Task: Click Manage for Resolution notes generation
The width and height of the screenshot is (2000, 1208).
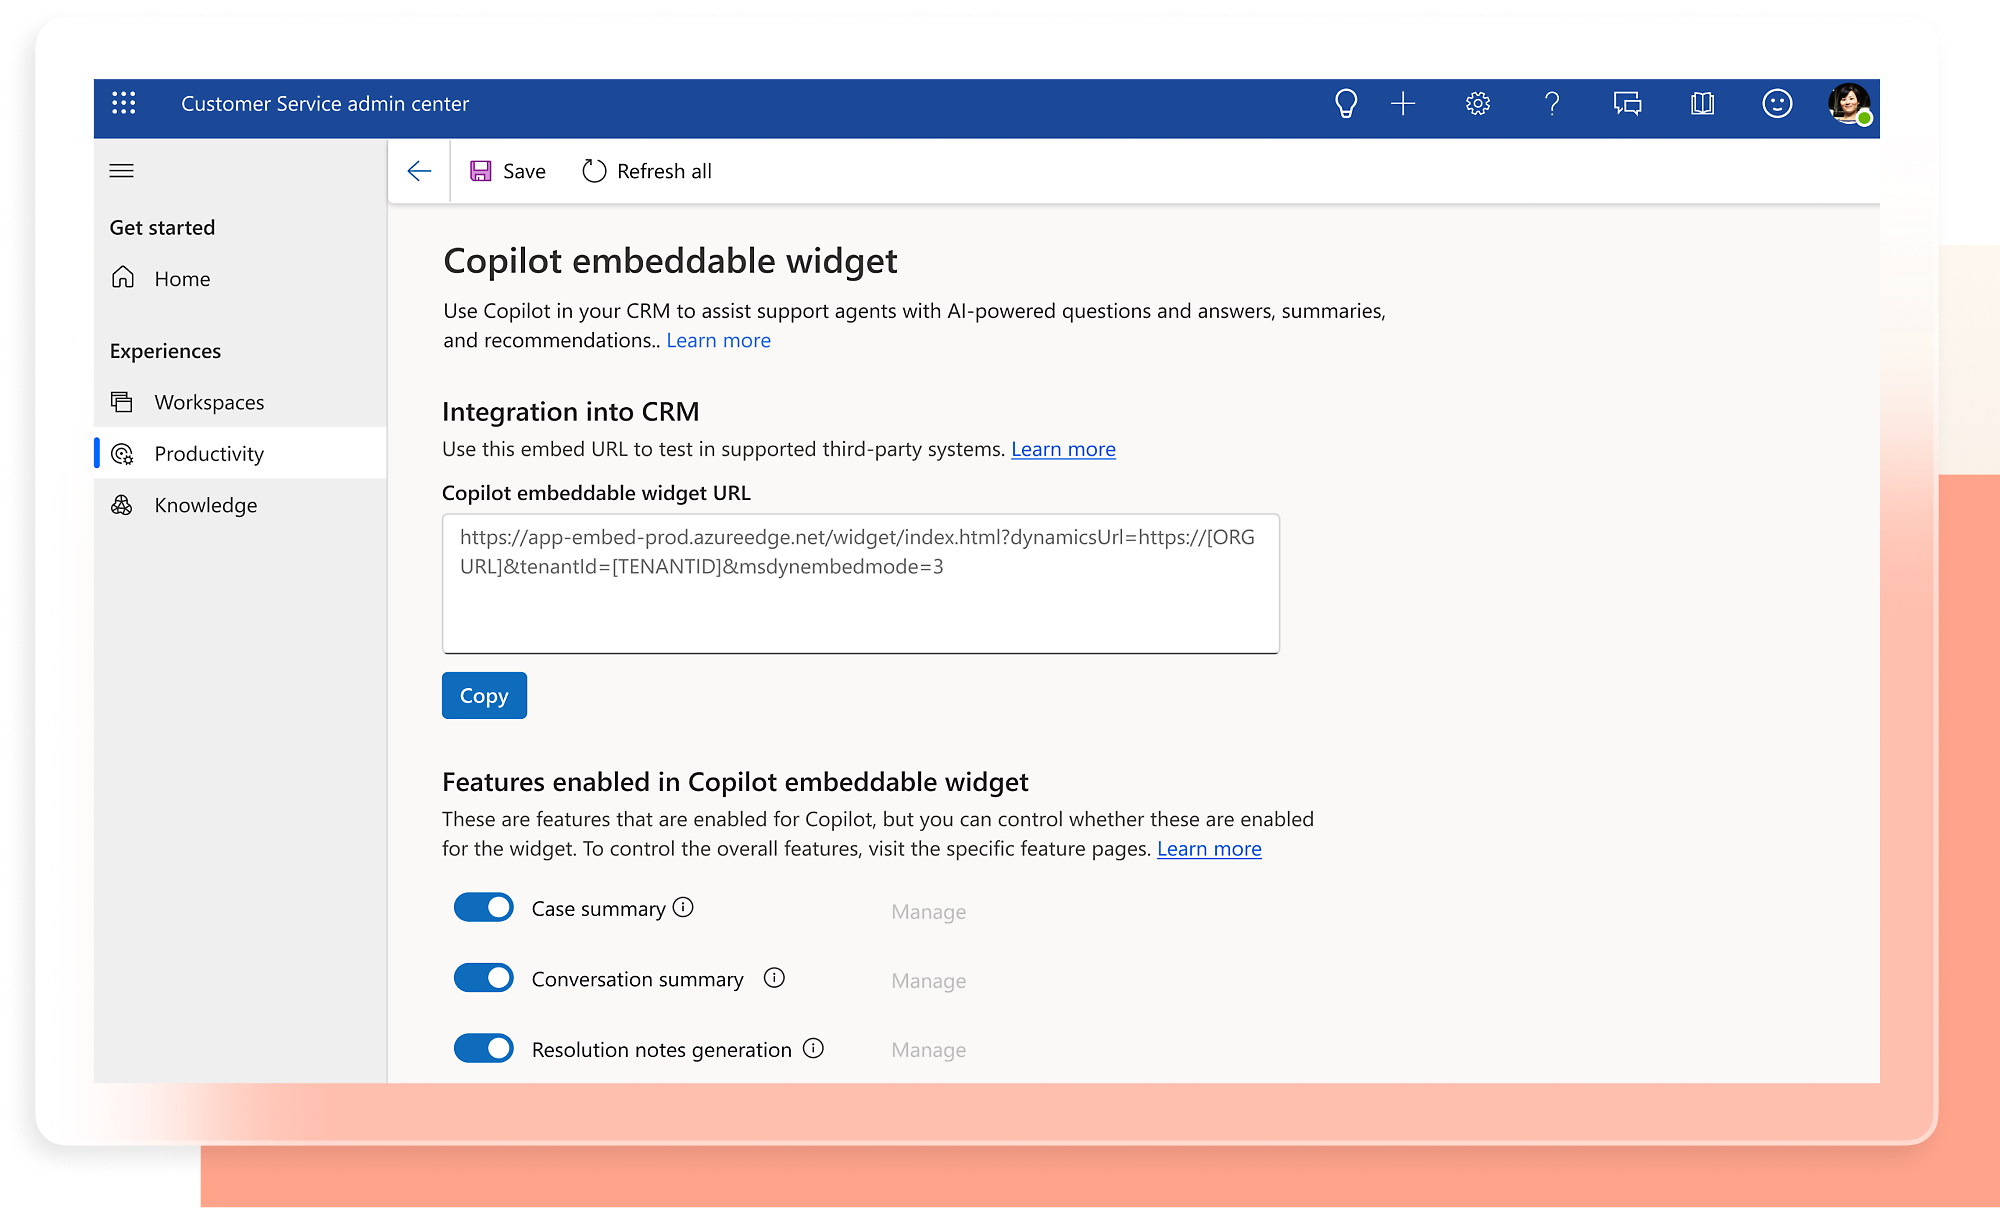Action: tap(928, 1049)
